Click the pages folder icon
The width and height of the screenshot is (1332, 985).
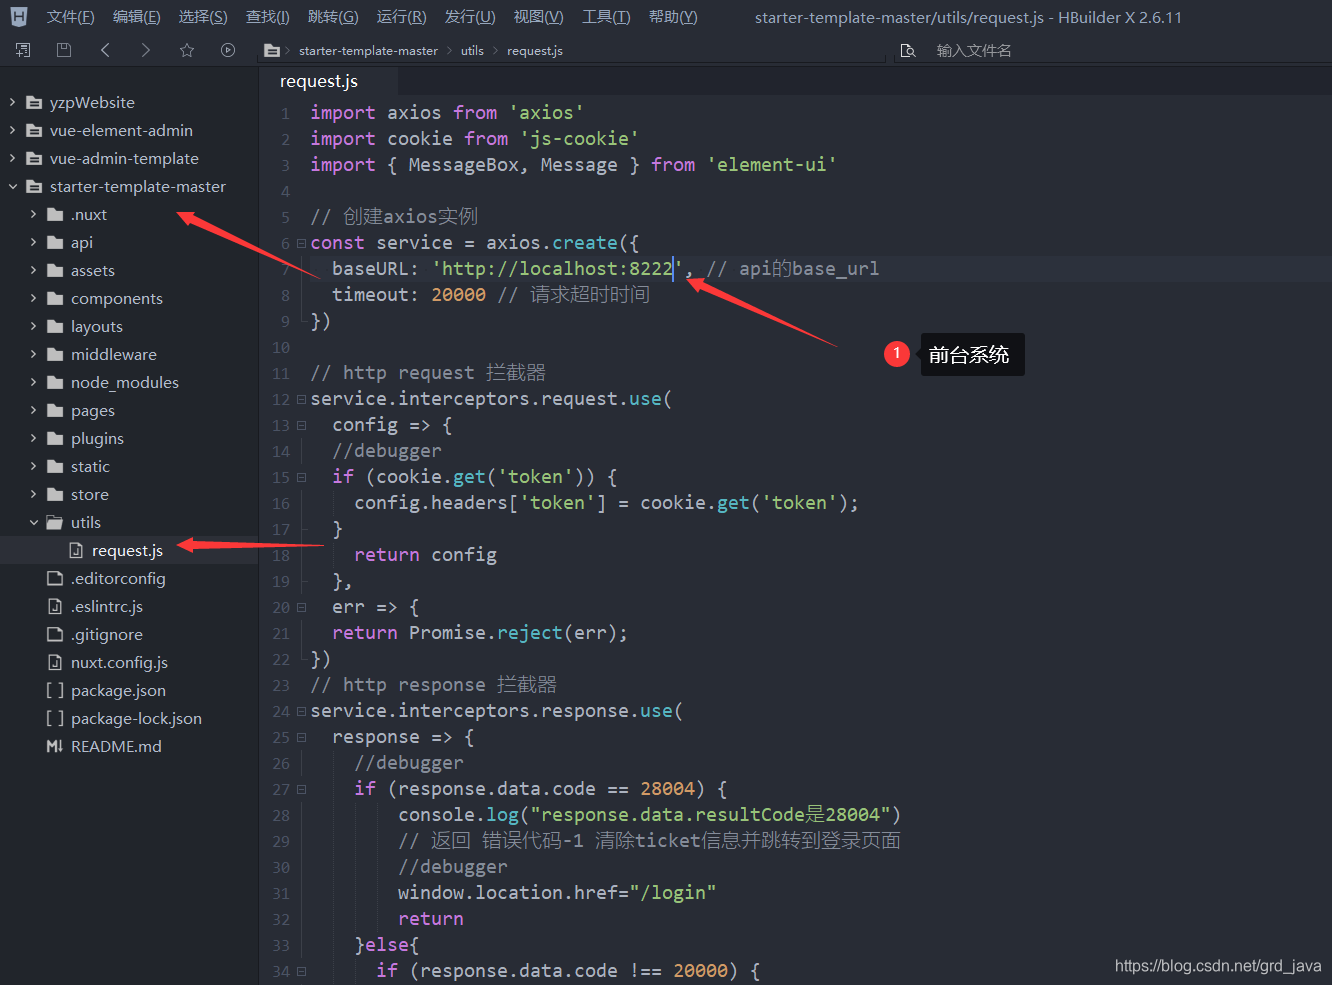(x=55, y=410)
